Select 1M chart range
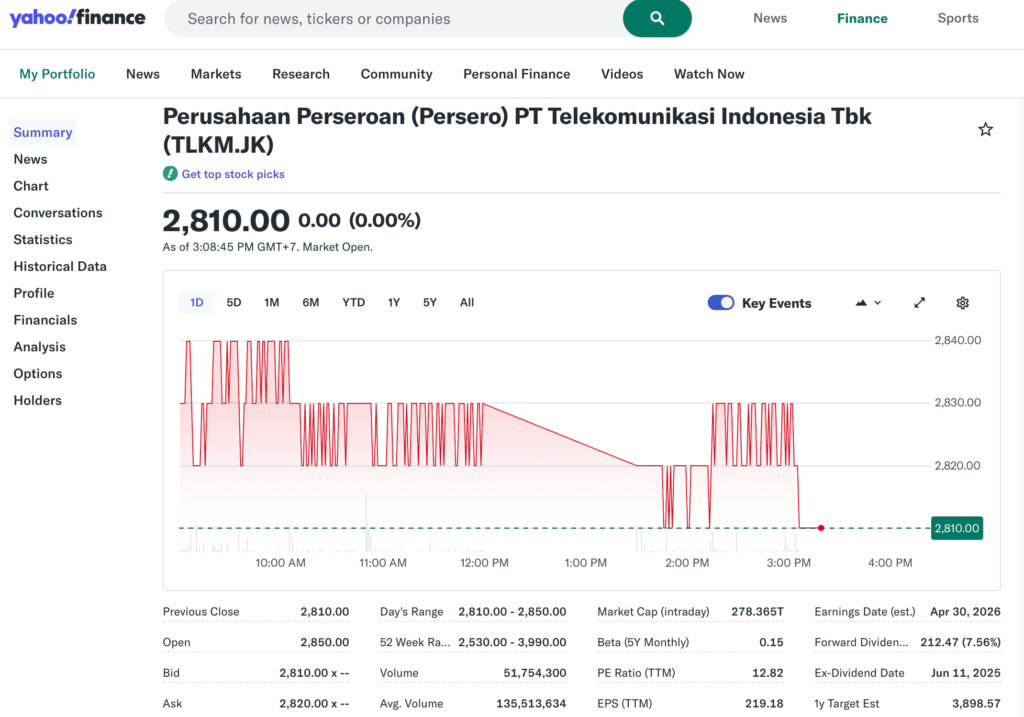The width and height of the screenshot is (1024, 717). [272, 302]
